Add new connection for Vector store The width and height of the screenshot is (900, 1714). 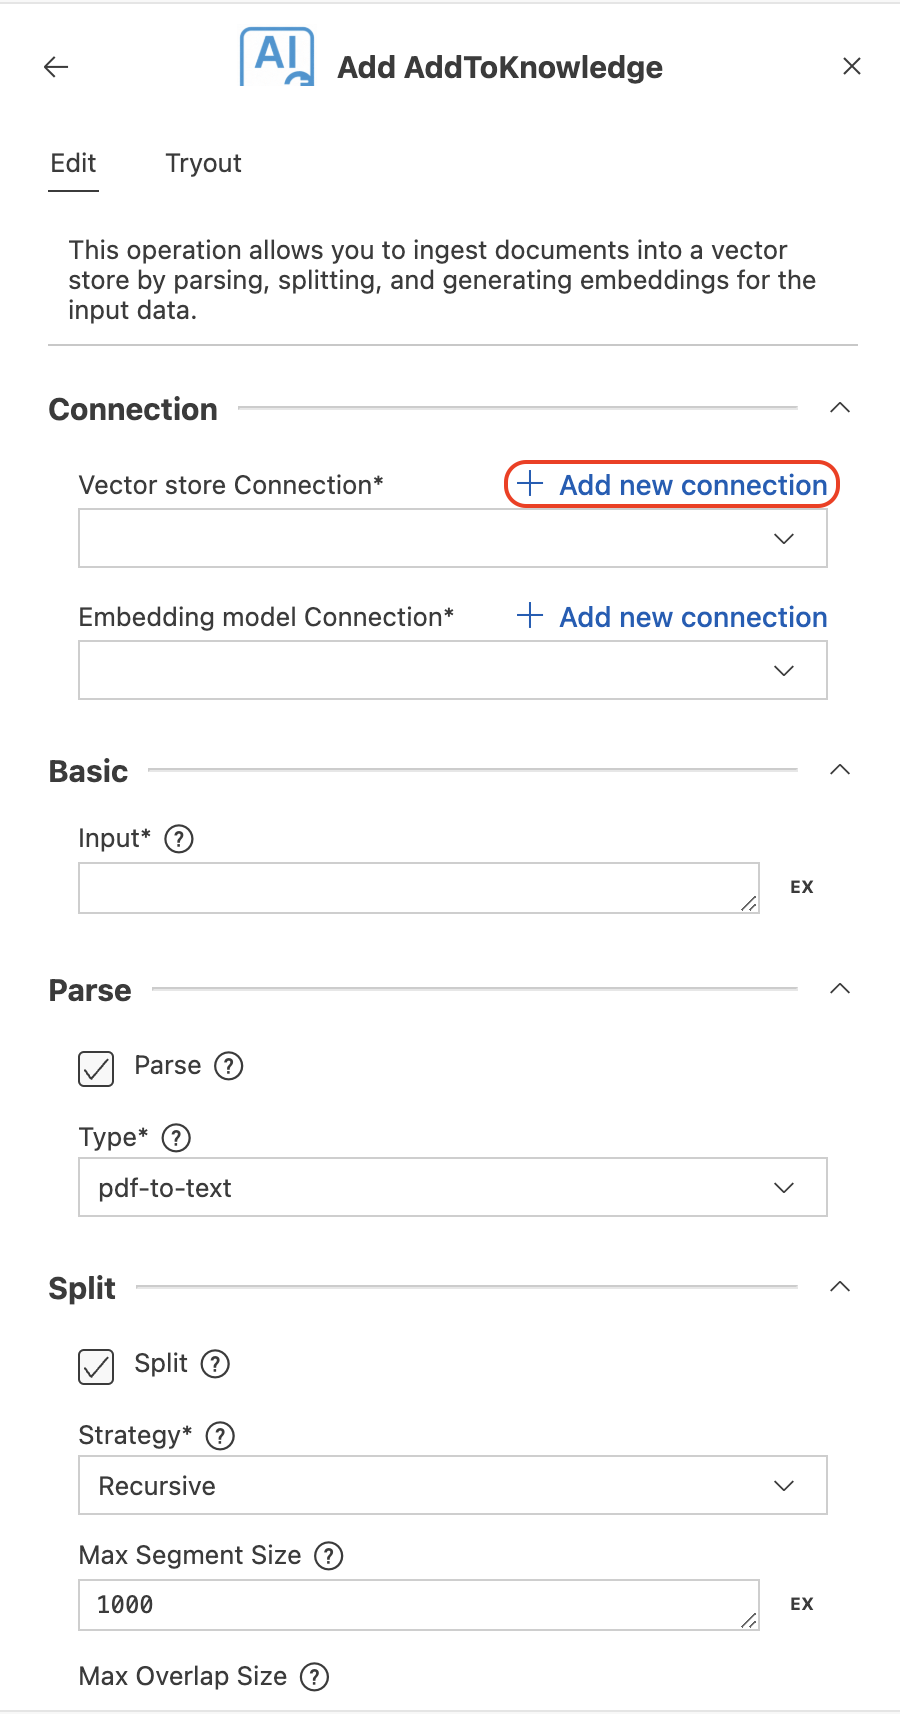[x=672, y=485]
